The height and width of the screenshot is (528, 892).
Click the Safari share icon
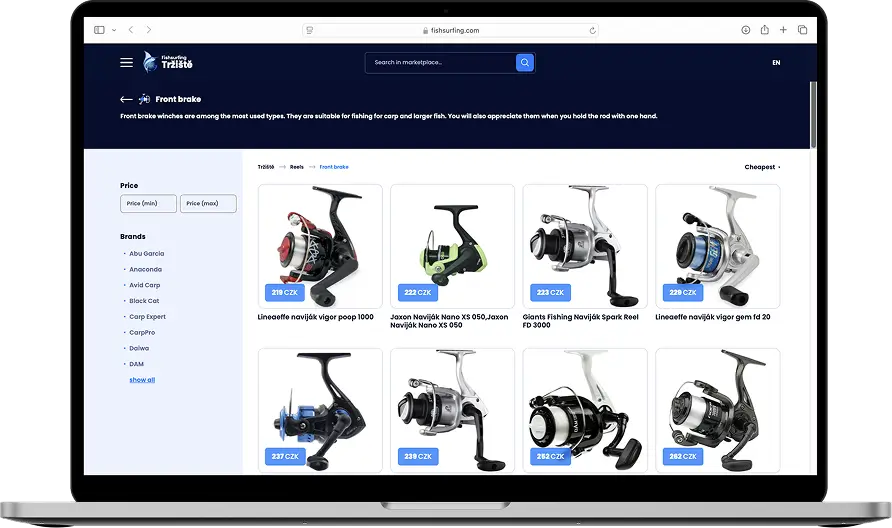point(765,30)
